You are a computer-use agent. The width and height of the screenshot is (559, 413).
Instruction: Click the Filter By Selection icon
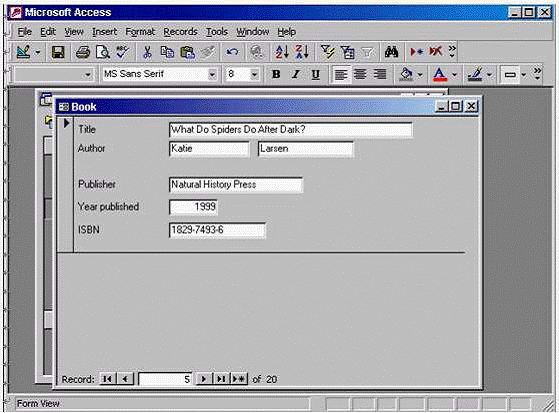[327, 52]
